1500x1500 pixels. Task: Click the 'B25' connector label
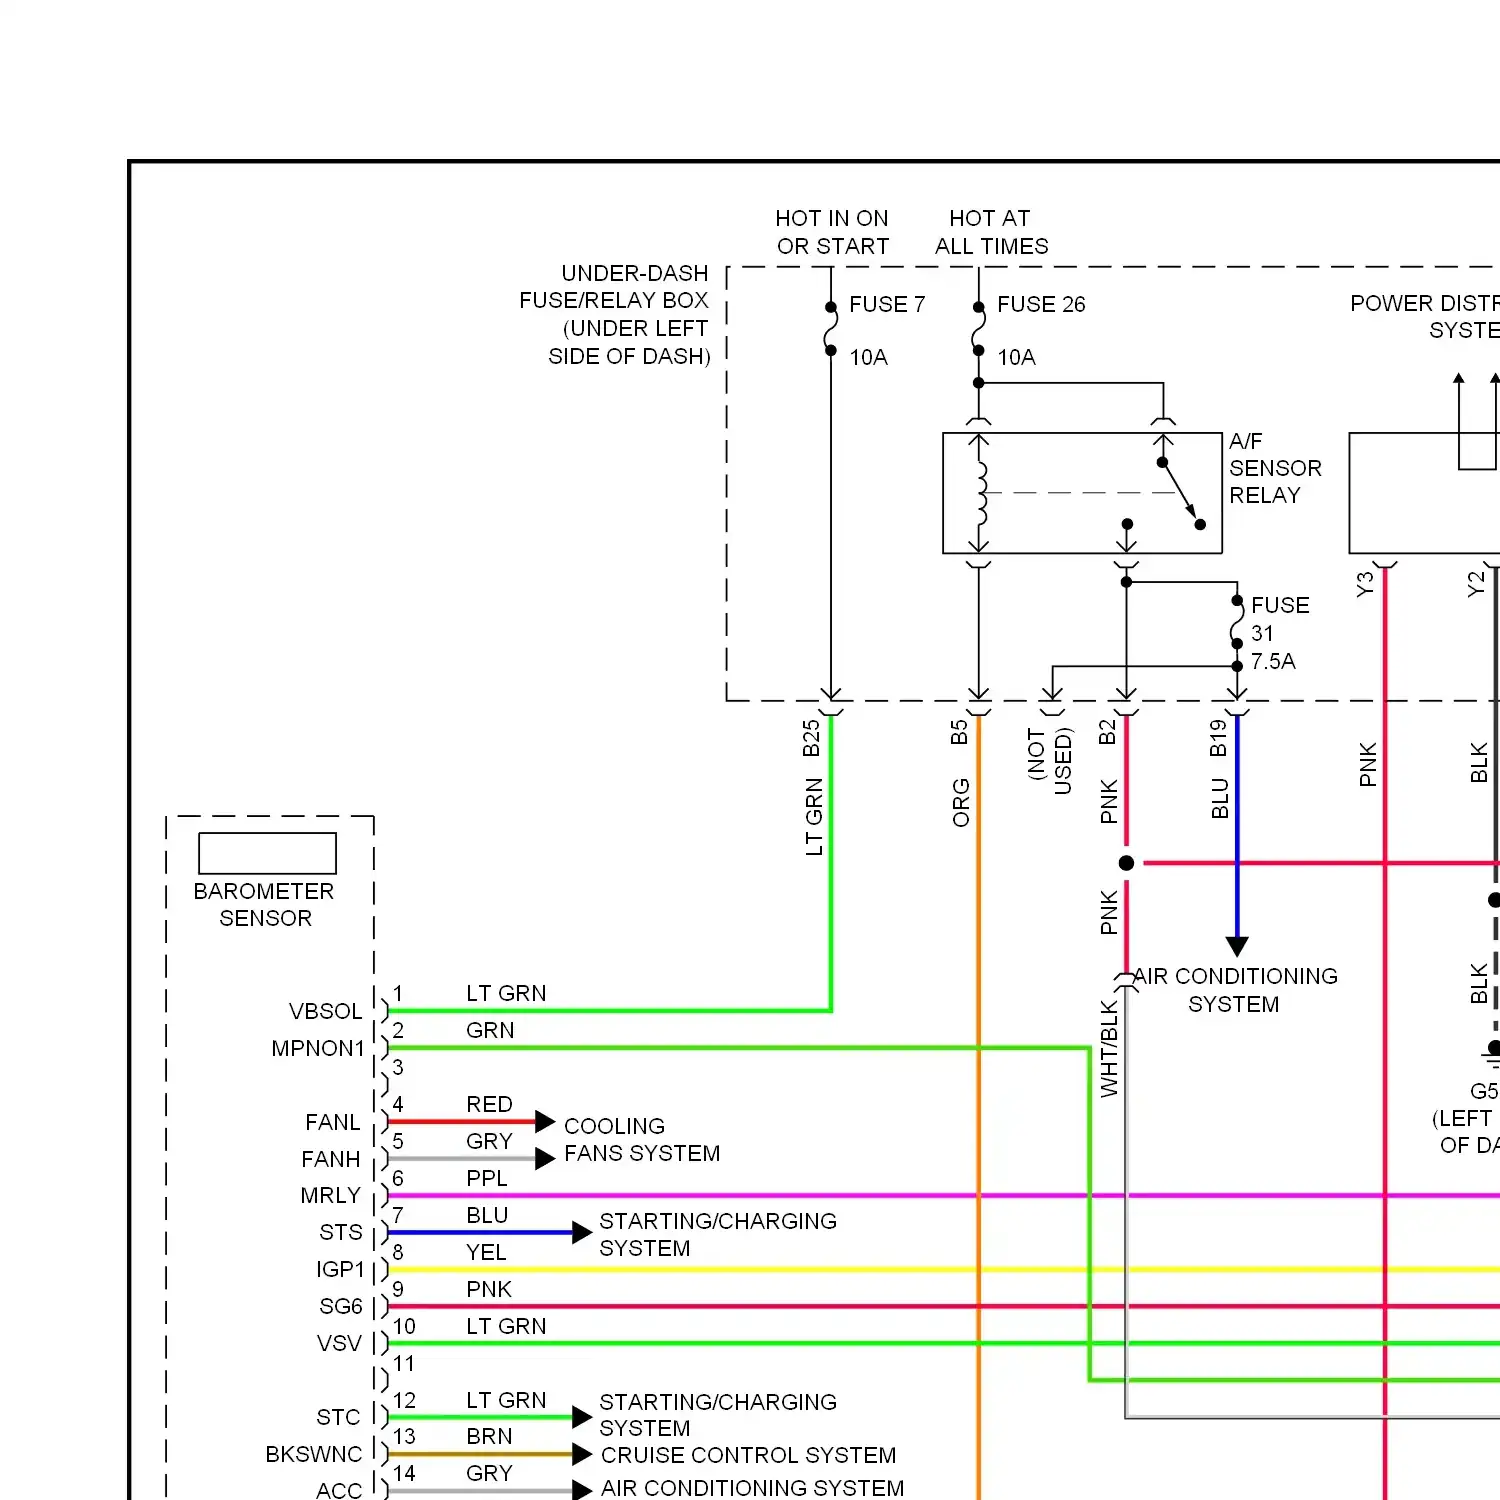811,738
